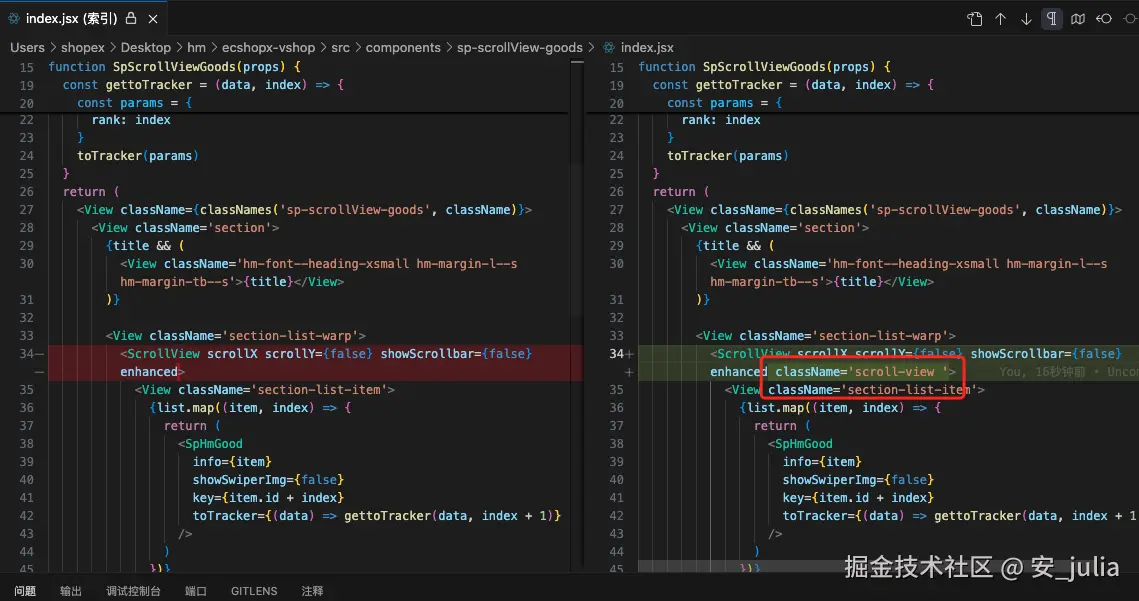Image resolution: width=1139 pixels, height=601 pixels.
Task: Go to previous change with up arrow
Action: coord(1000,19)
